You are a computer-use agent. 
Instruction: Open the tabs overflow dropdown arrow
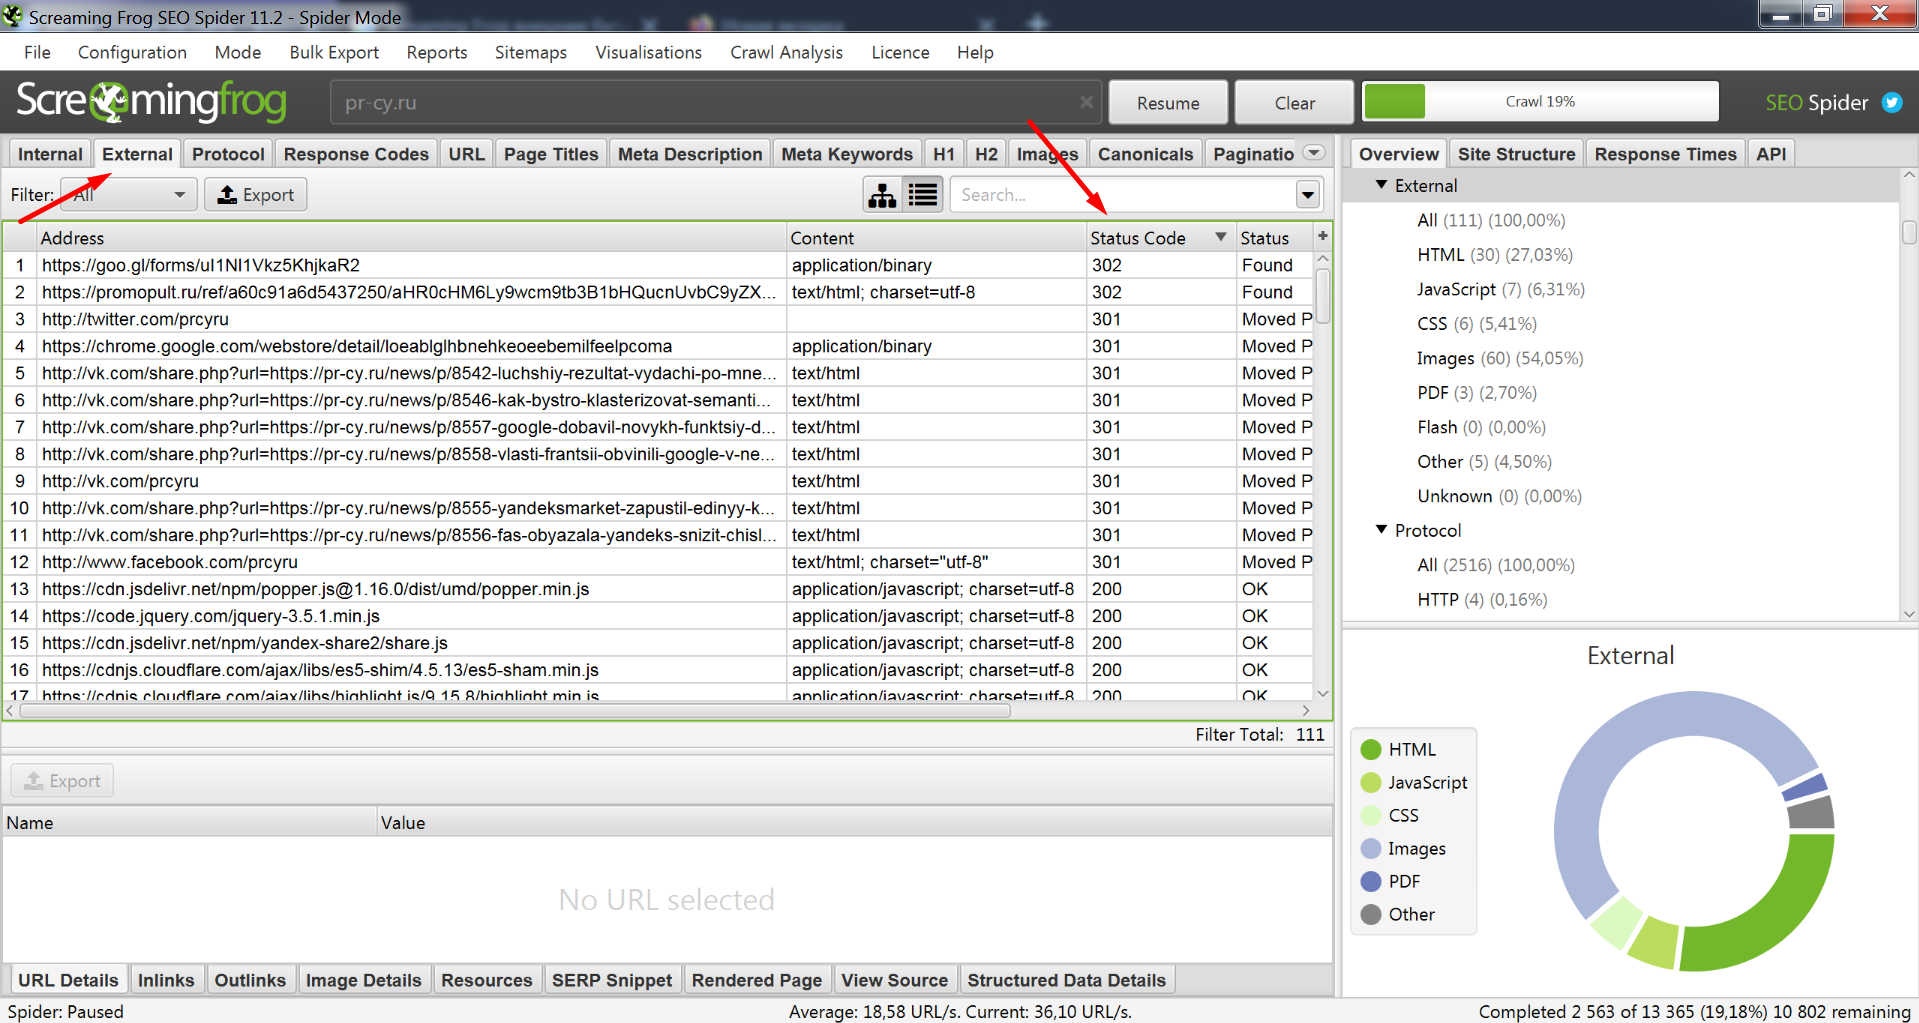pyautogui.click(x=1315, y=153)
